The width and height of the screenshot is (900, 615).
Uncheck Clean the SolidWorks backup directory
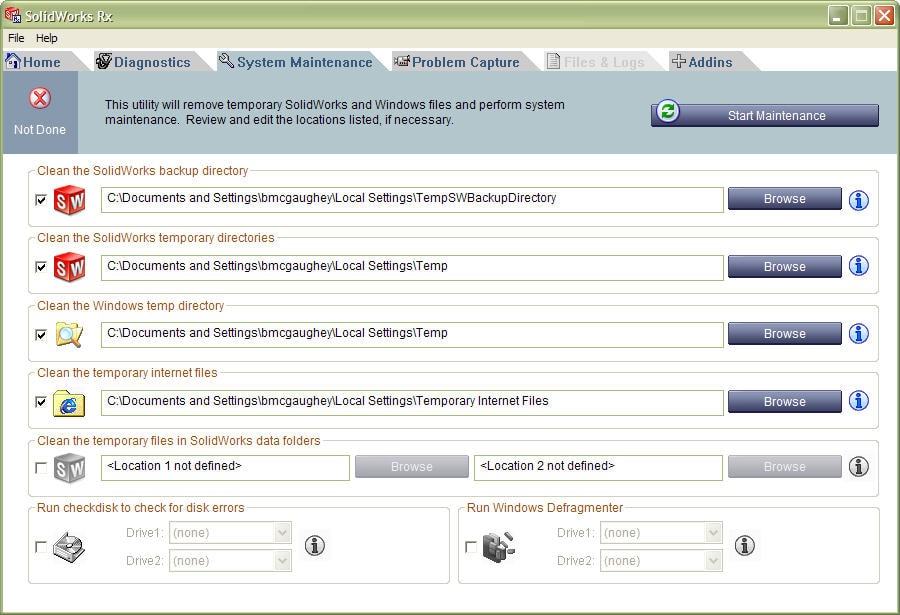coord(41,200)
